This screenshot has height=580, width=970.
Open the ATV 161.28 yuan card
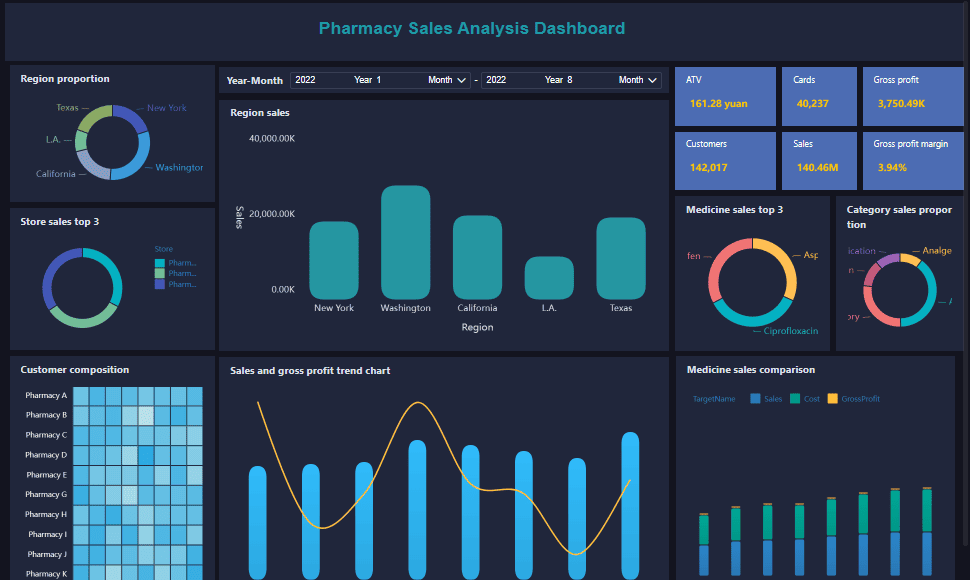click(725, 96)
